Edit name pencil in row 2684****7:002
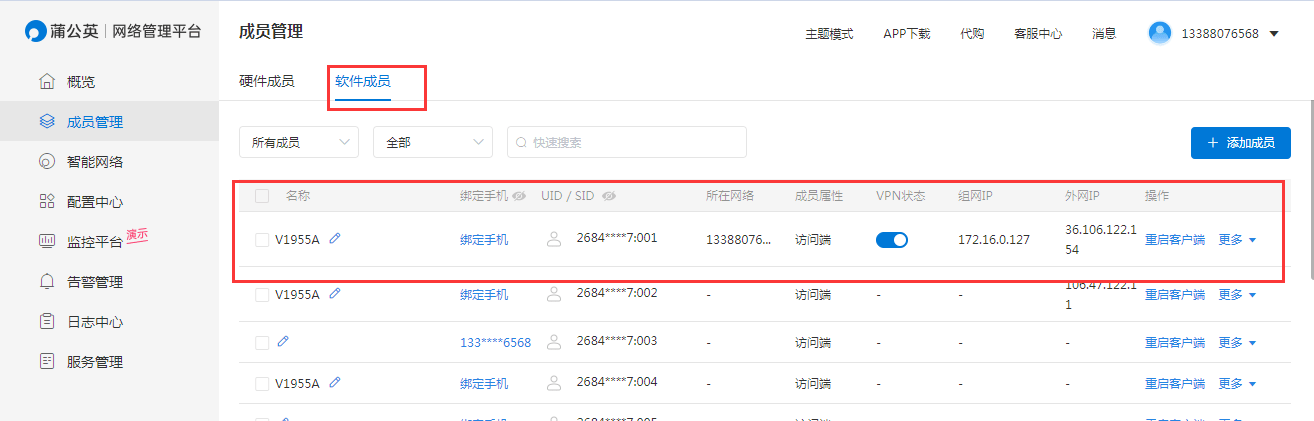Viewport: 1314px width, 421px height. [x=335, y=294]
